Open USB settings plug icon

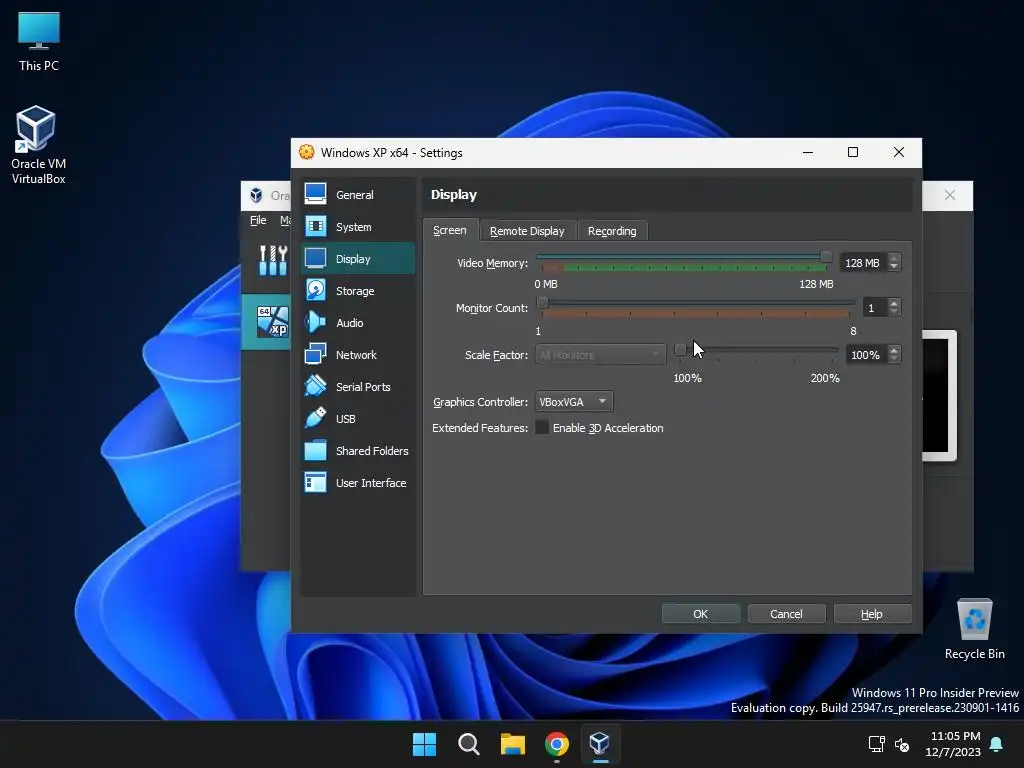[x=315, y=418]
